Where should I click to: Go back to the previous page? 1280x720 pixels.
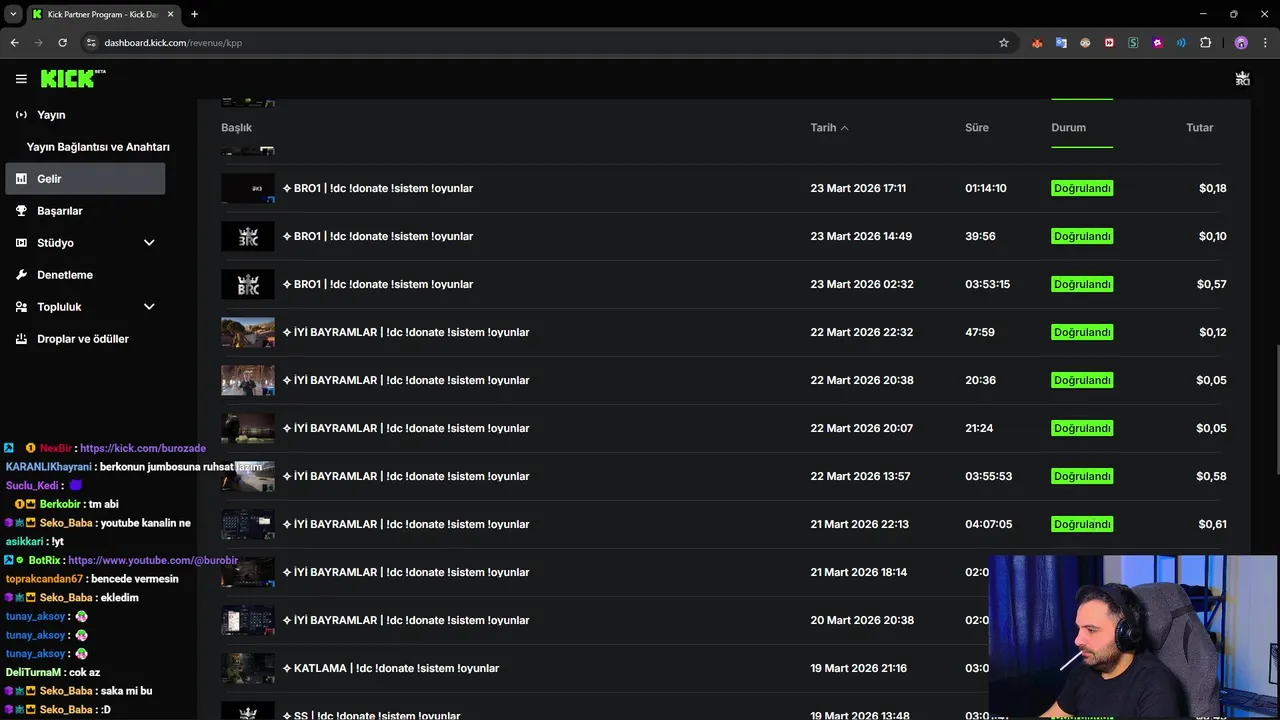pyautogui.click(x=14, y=43)
